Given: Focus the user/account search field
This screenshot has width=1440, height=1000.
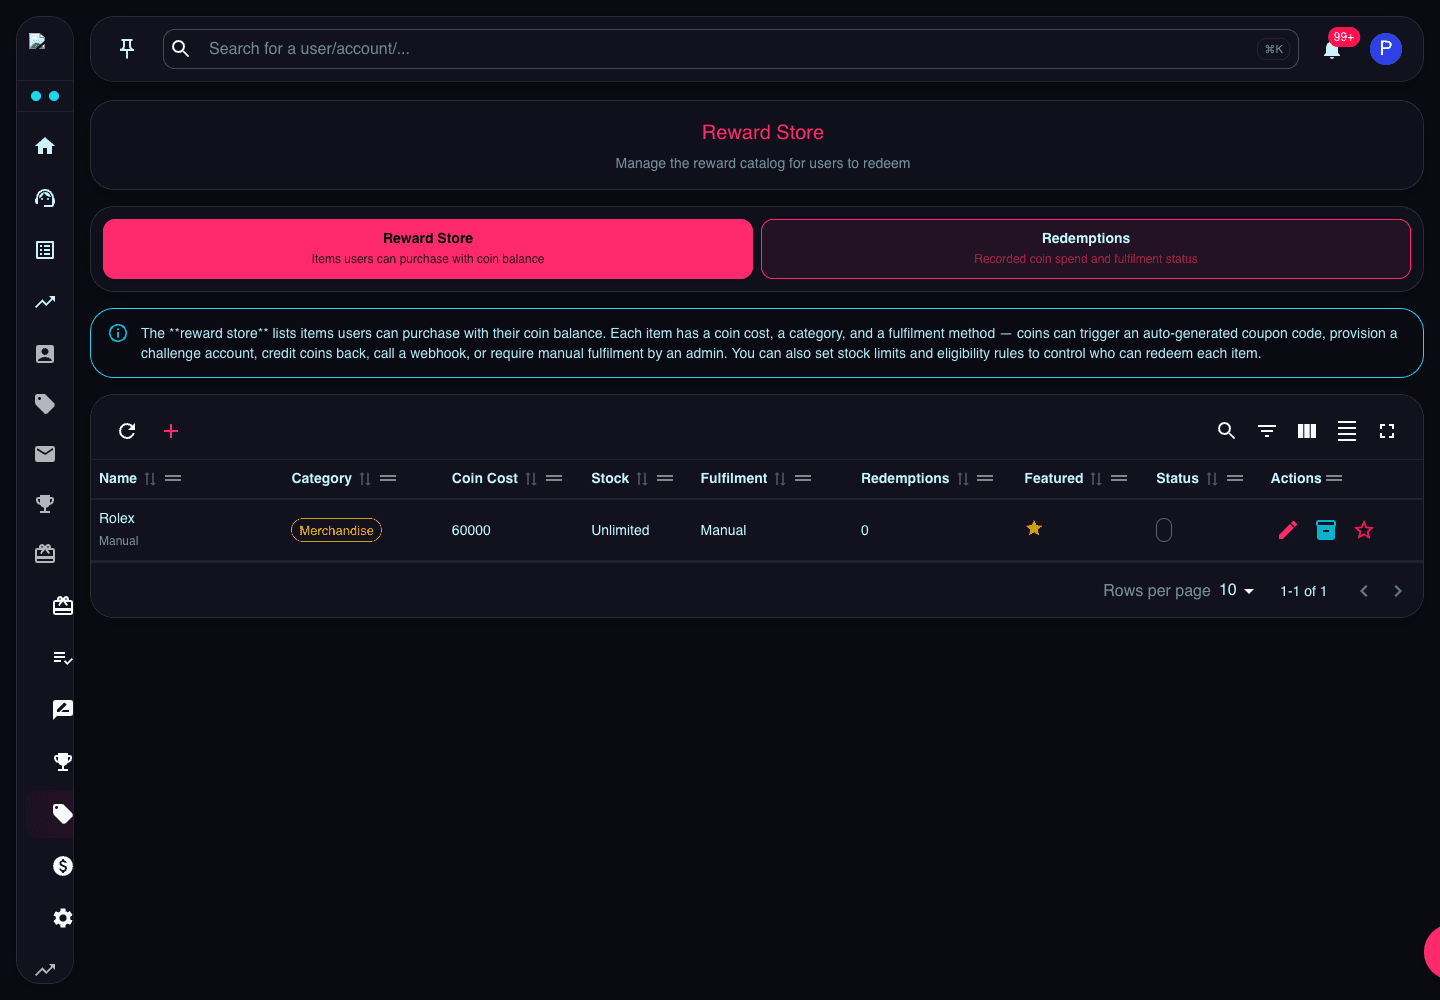Looking at the screenshot, I should [x=731, y=49].
